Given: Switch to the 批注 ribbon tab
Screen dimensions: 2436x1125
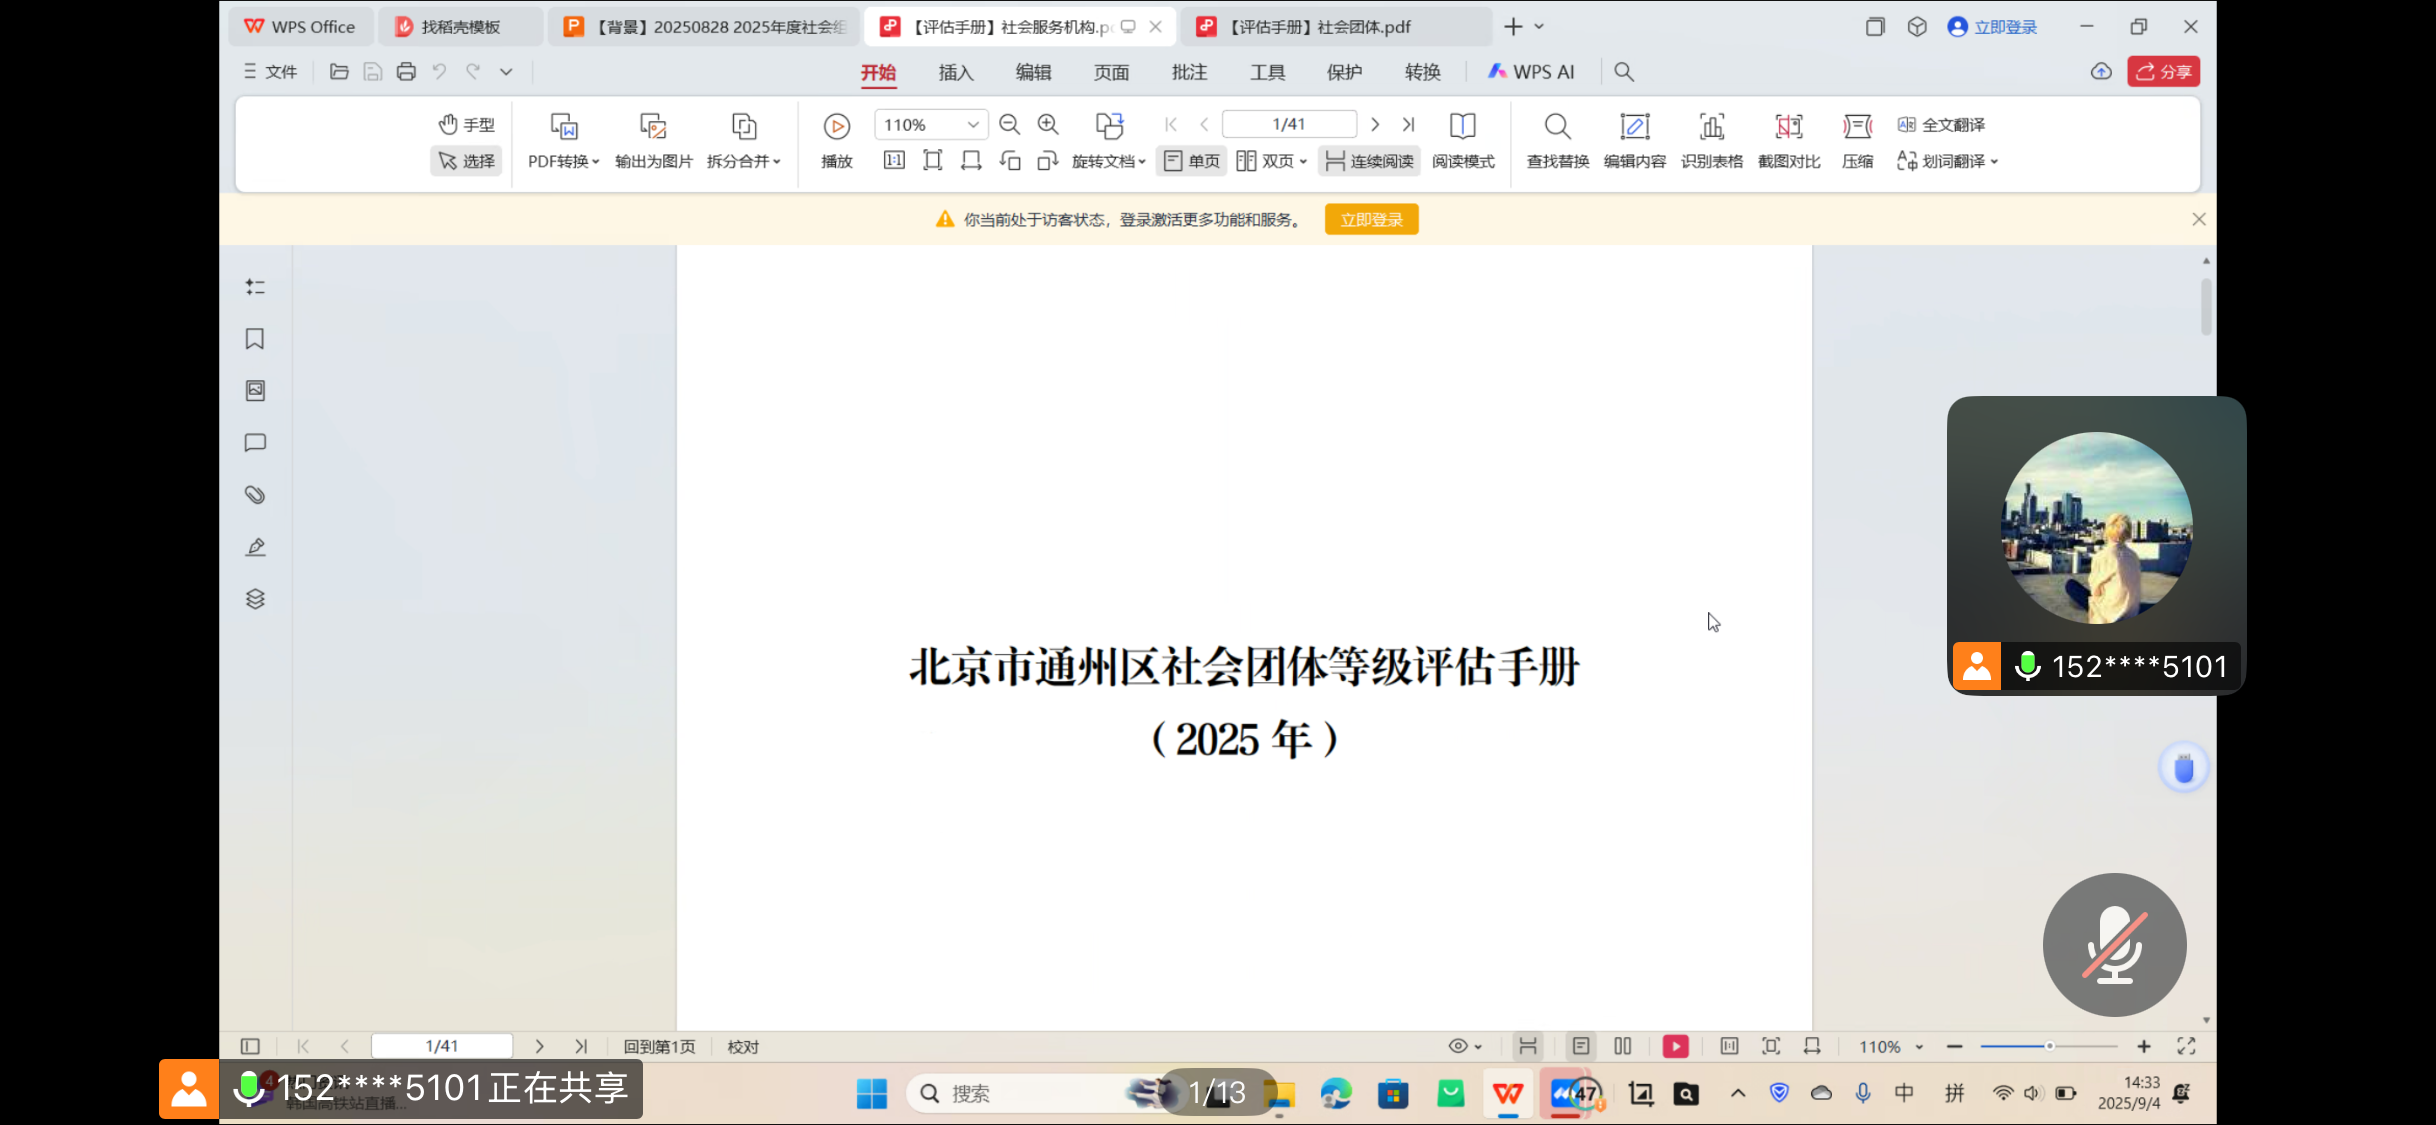Looking at the screenshot, I should point(1189,72).
